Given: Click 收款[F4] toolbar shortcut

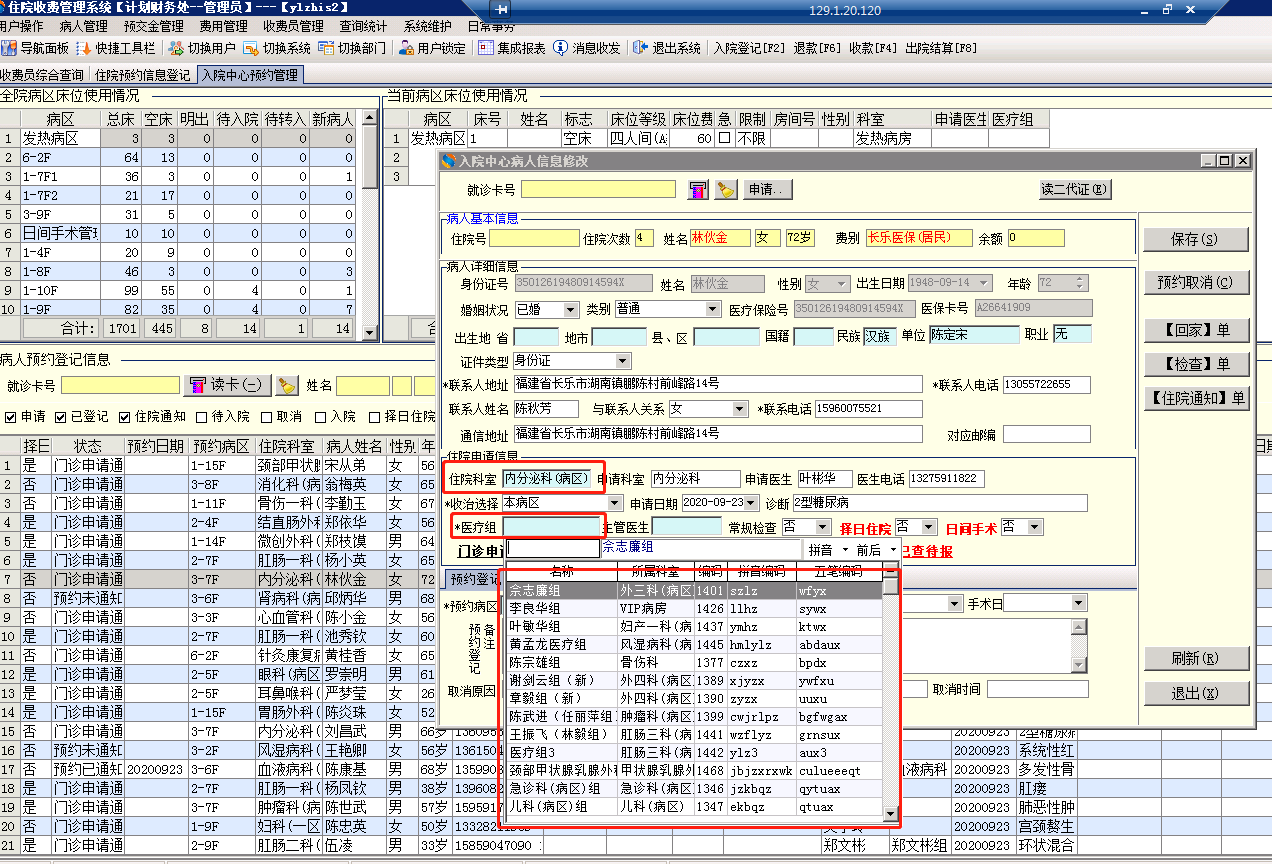Looking at the screenshot, I should pos(874,48).
